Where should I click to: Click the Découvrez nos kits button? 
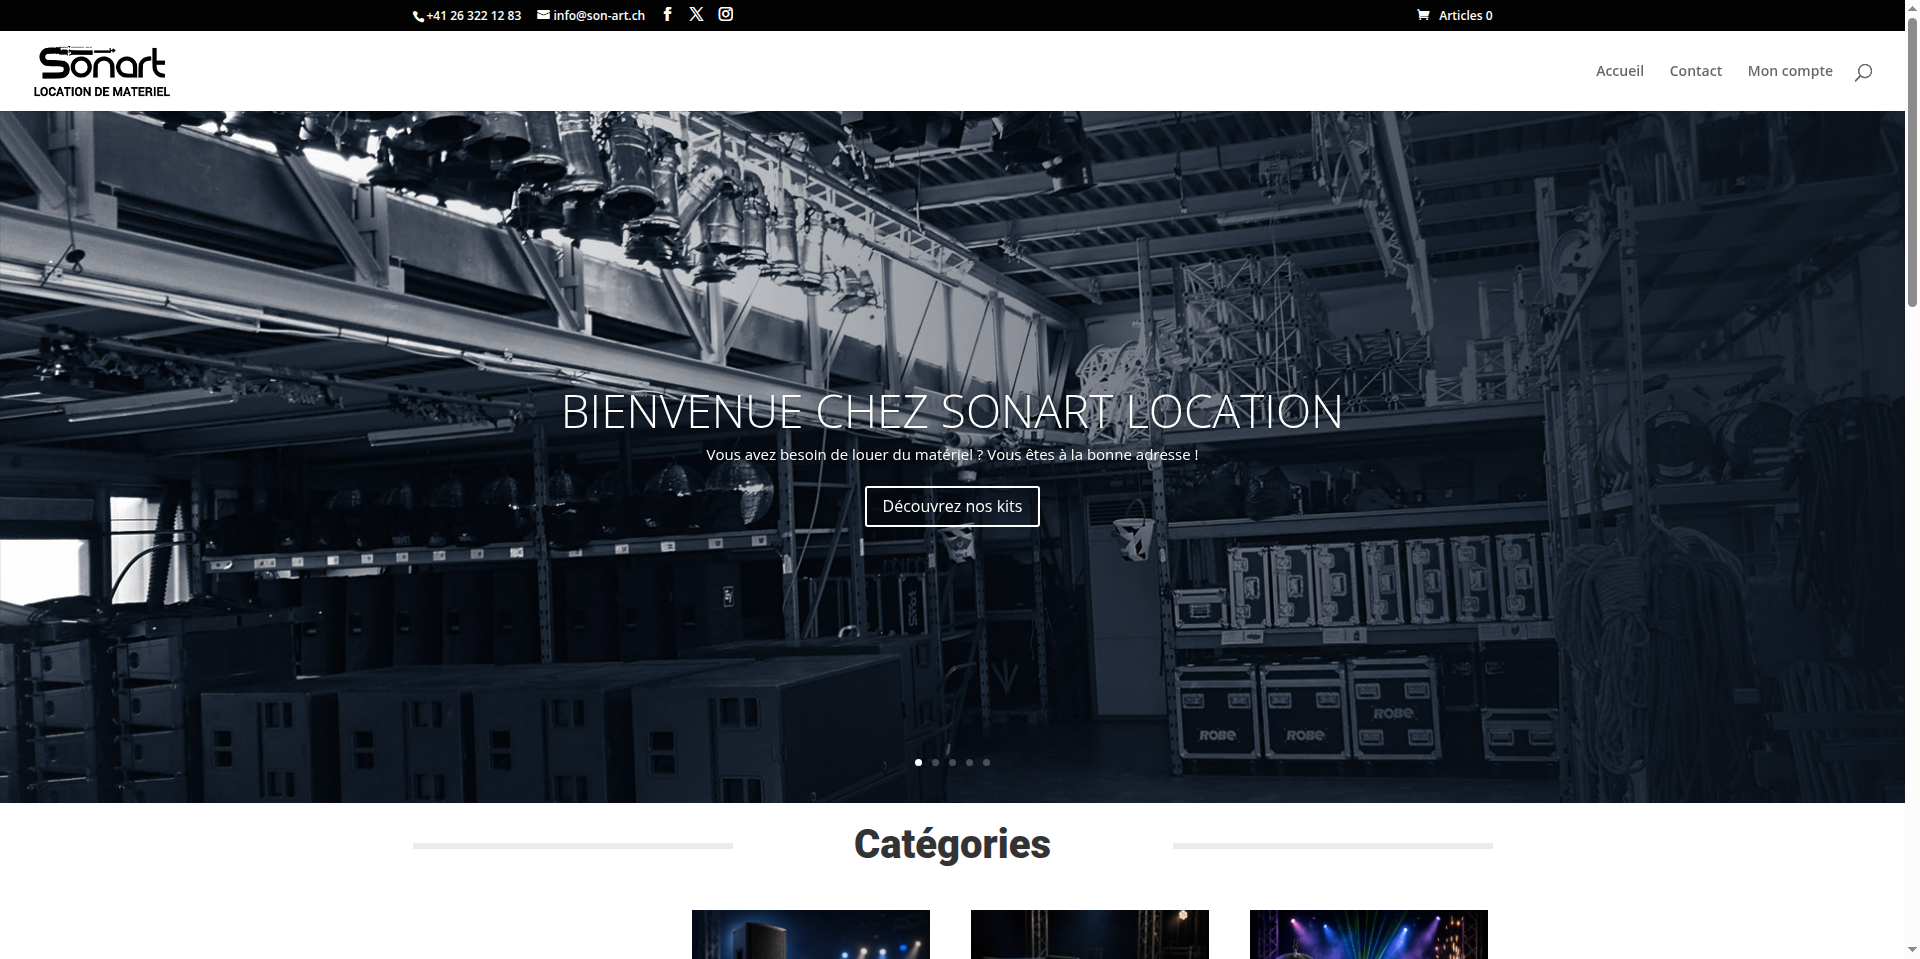click(952, 506)
